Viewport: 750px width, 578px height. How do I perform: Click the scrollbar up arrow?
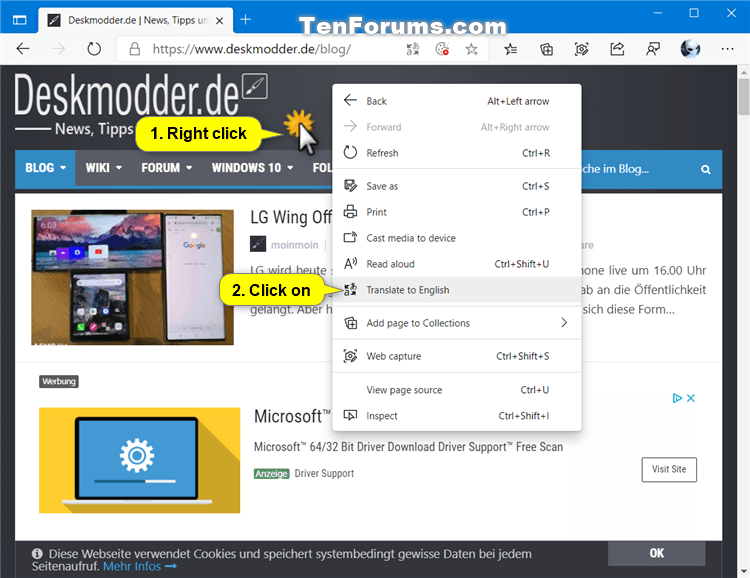[743, 72]
